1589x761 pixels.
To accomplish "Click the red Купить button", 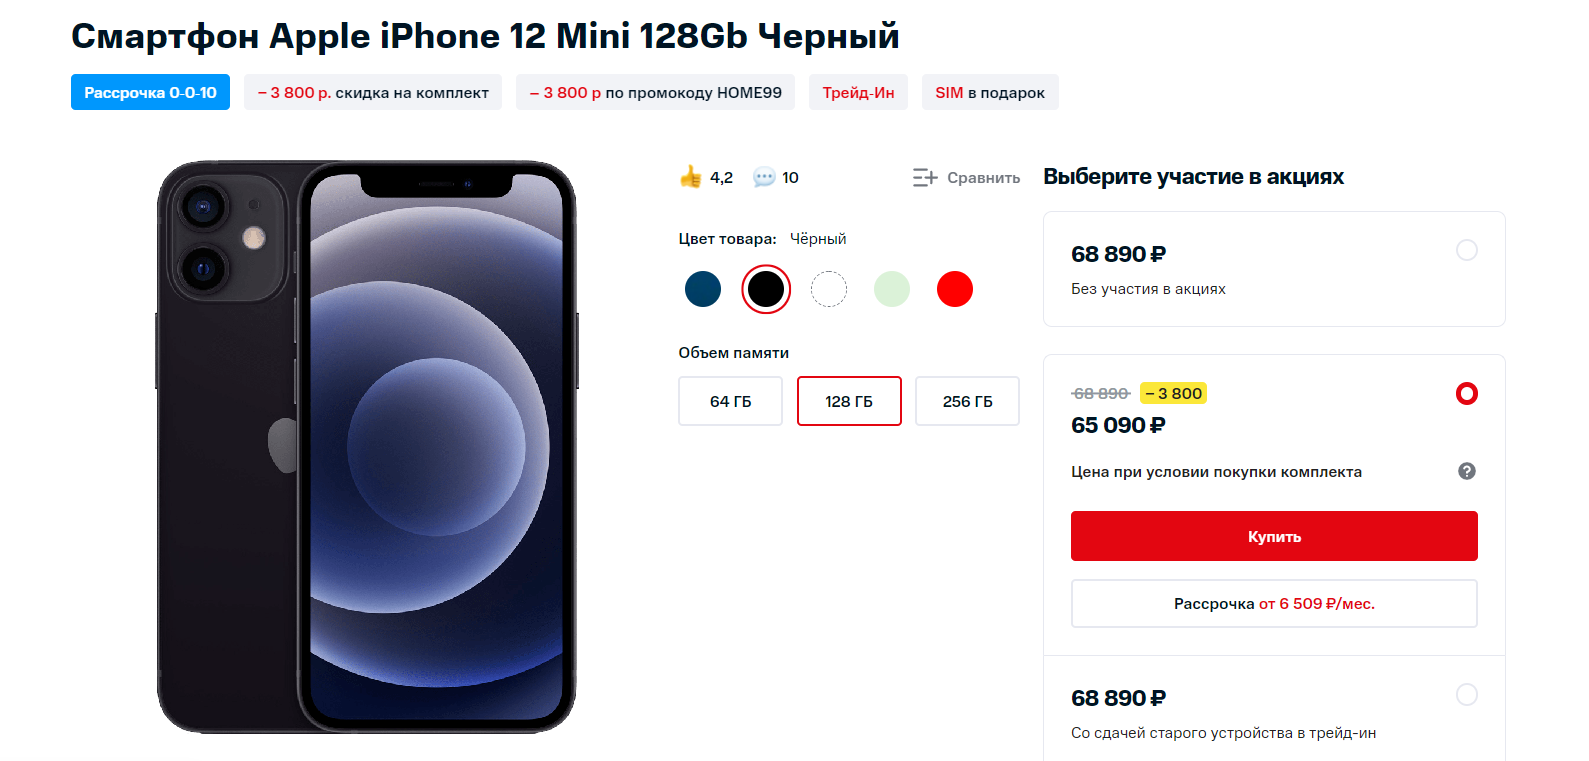I will 1274,536.
